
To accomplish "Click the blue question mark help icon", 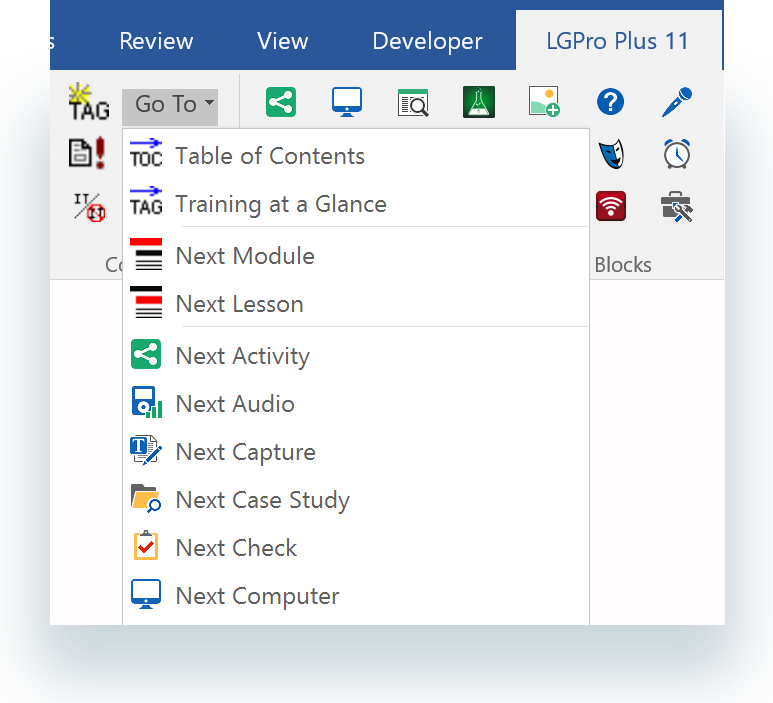I will [610, 102].
